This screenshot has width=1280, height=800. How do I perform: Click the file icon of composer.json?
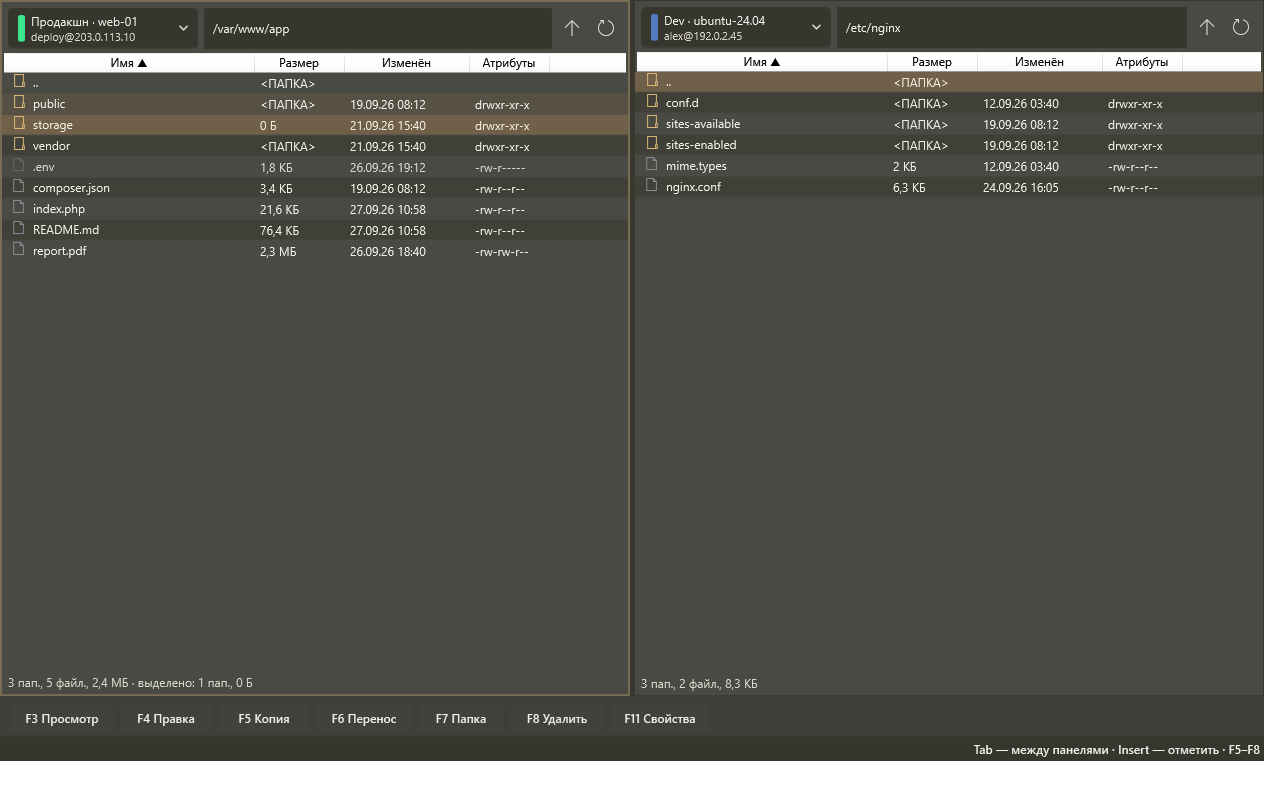[x=19, y=187]
